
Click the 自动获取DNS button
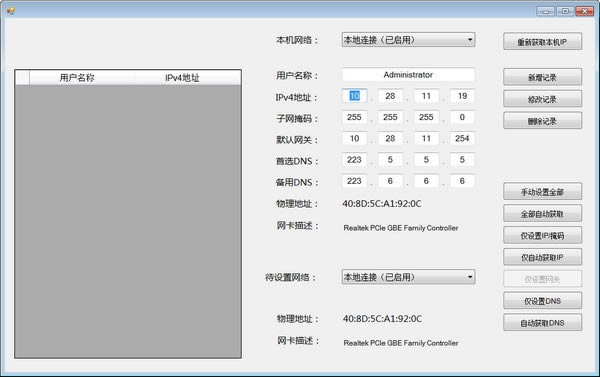click(x=543, y=323)
